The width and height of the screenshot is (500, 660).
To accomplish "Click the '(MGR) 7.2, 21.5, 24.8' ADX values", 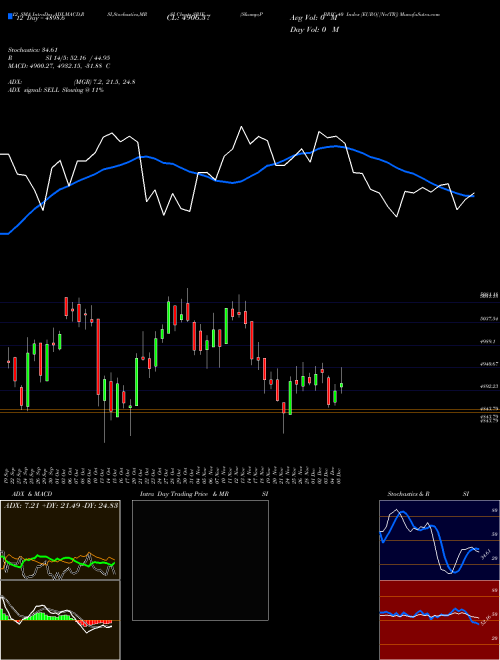I will pos(104,82).
